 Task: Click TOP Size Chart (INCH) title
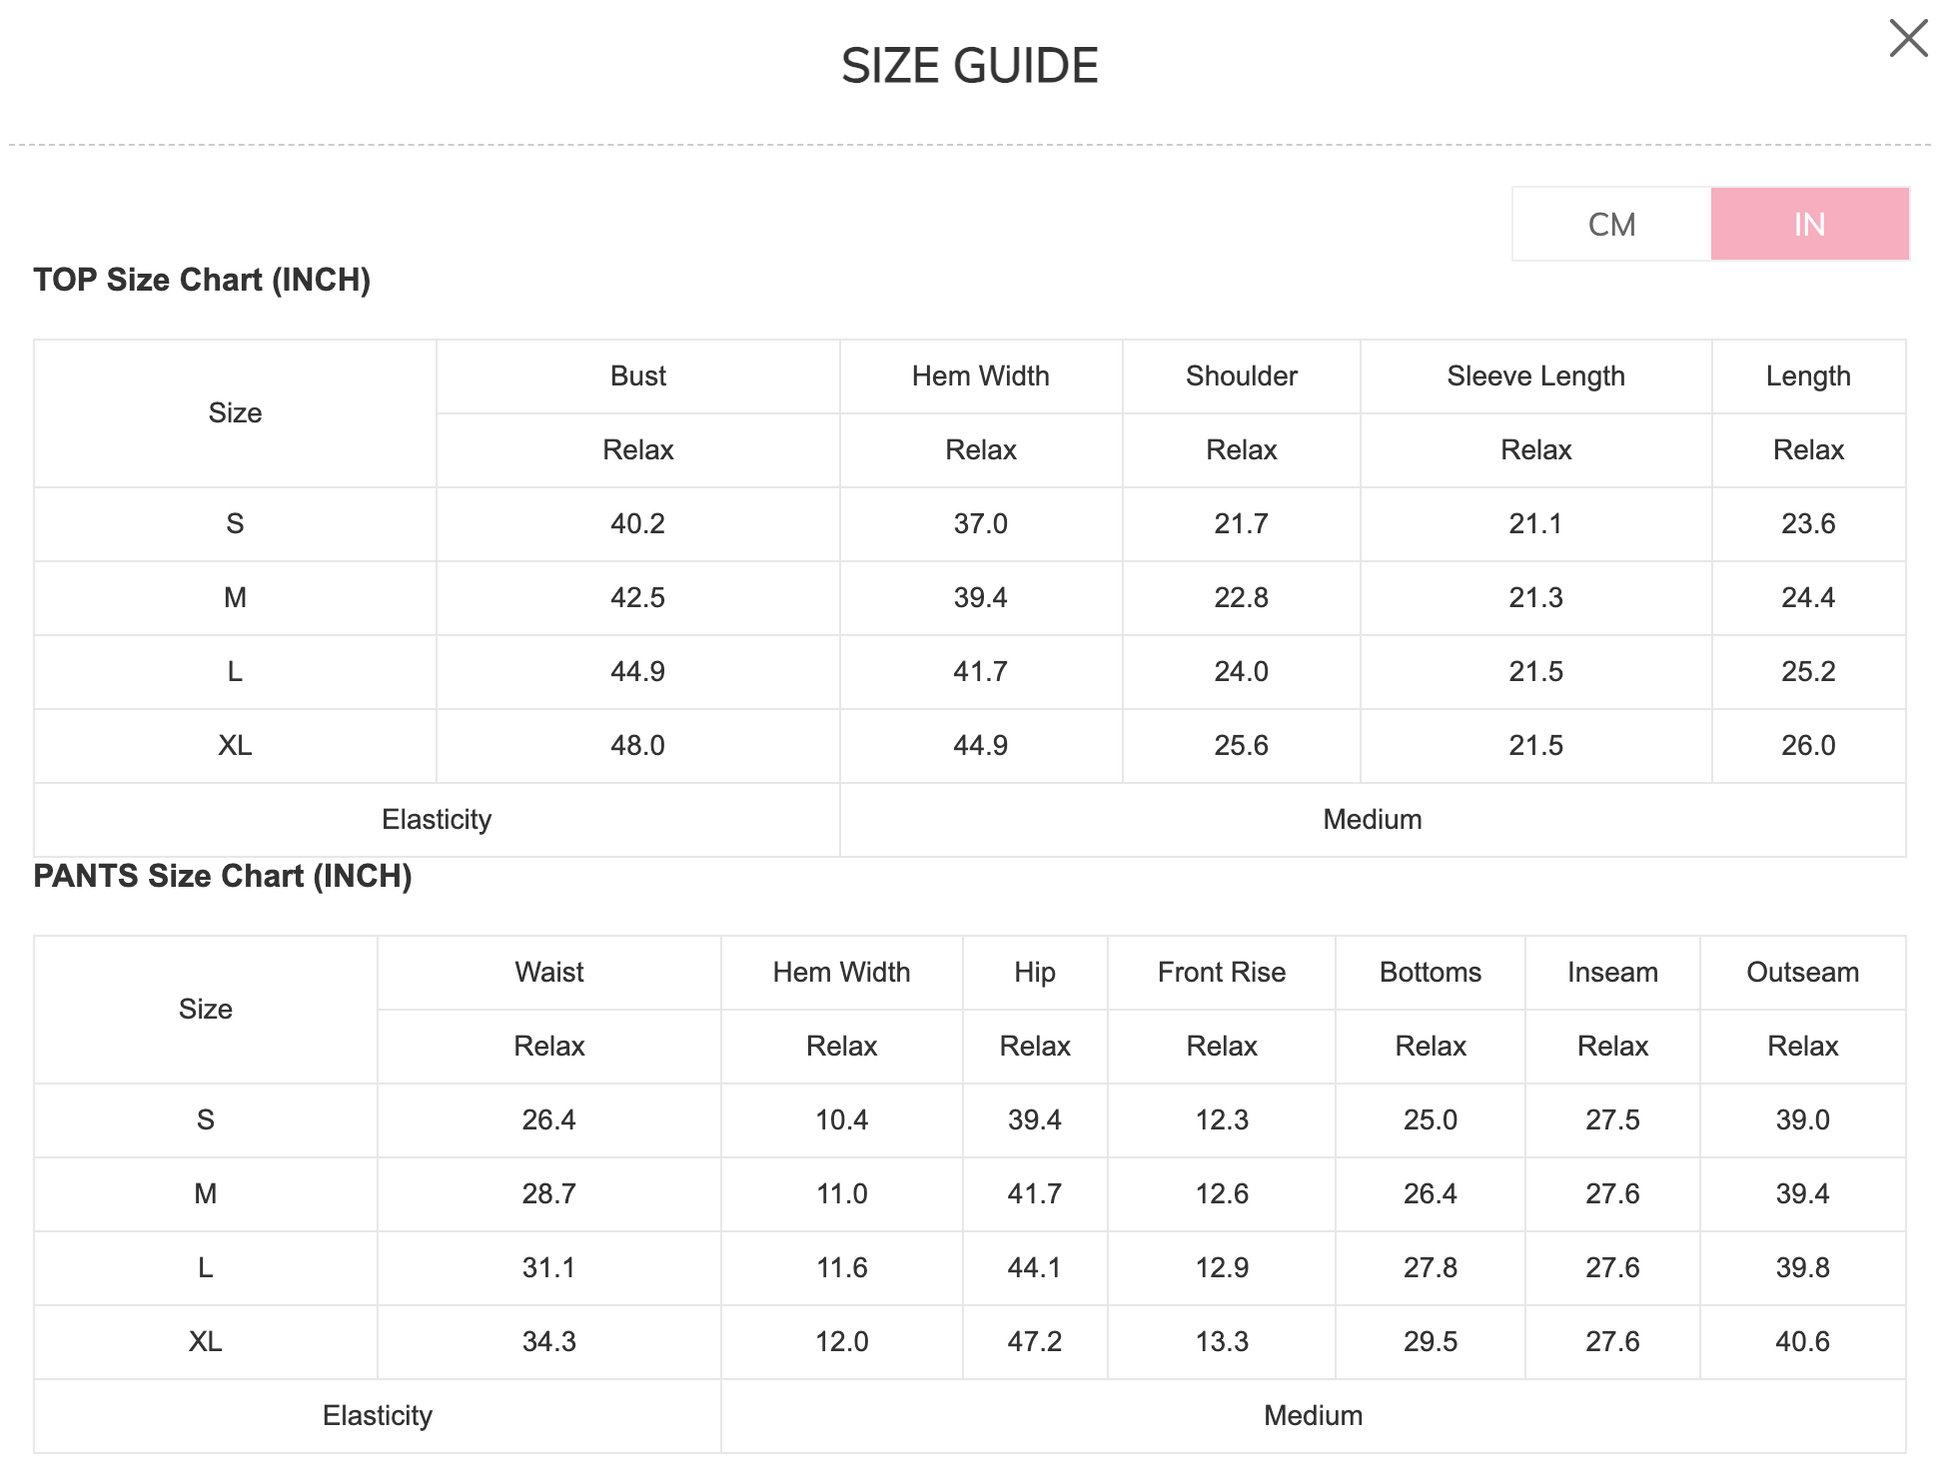(202, 280)
